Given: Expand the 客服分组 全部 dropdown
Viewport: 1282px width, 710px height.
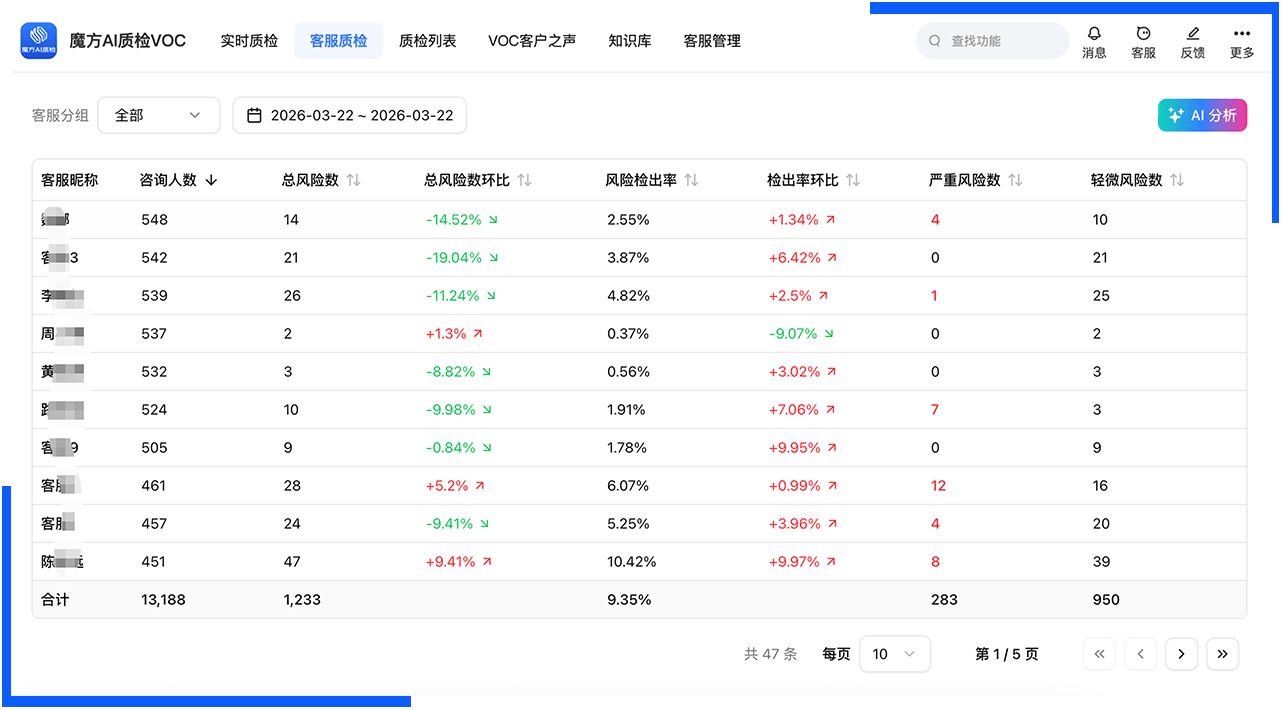Looking at the screenshot, I should tap(158, 115).
